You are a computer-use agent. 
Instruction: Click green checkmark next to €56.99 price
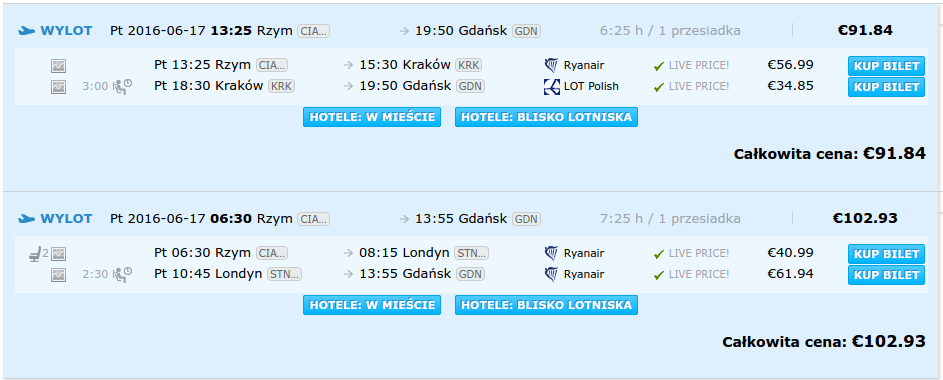659,66
